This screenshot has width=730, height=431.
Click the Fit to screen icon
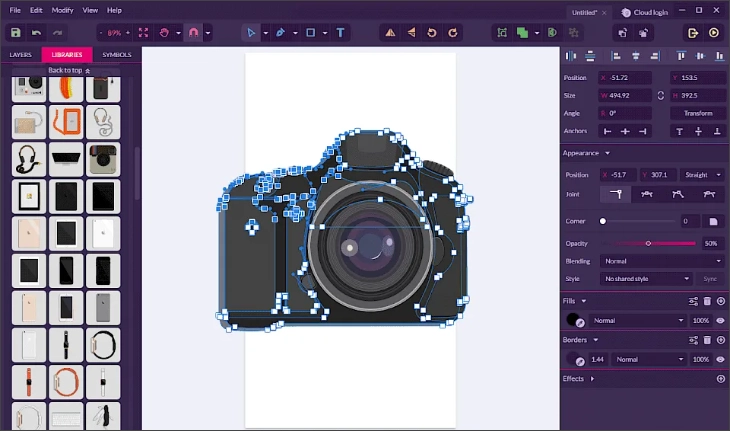tap(143, 33)
